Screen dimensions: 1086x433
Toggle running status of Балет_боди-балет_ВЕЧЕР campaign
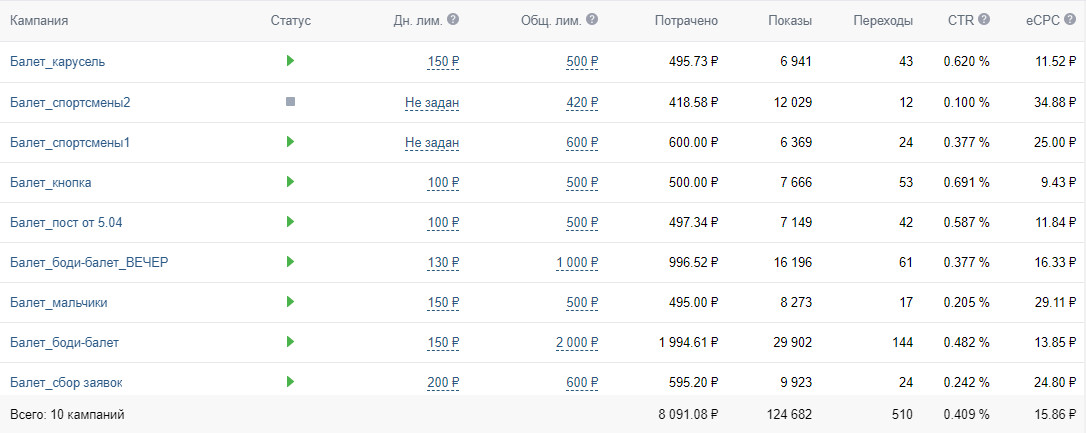pos(290,262)
